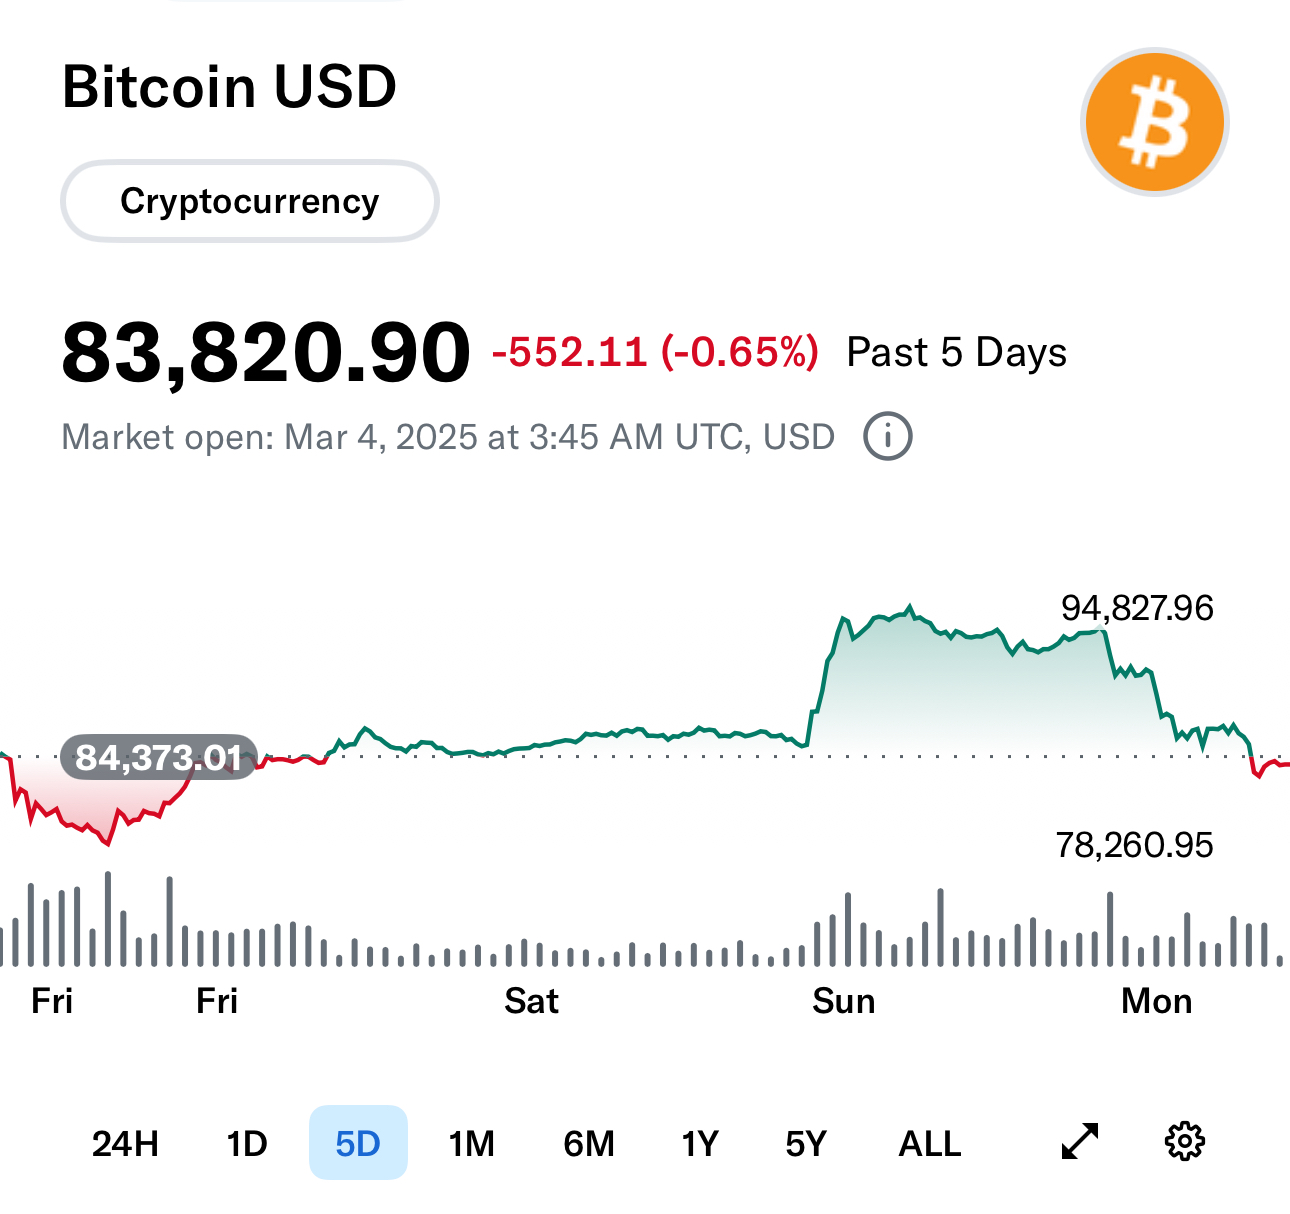Click the 78,260.95 low price label
The width and height of the screenshot is (1290, 1214).
click(1134, 846)
